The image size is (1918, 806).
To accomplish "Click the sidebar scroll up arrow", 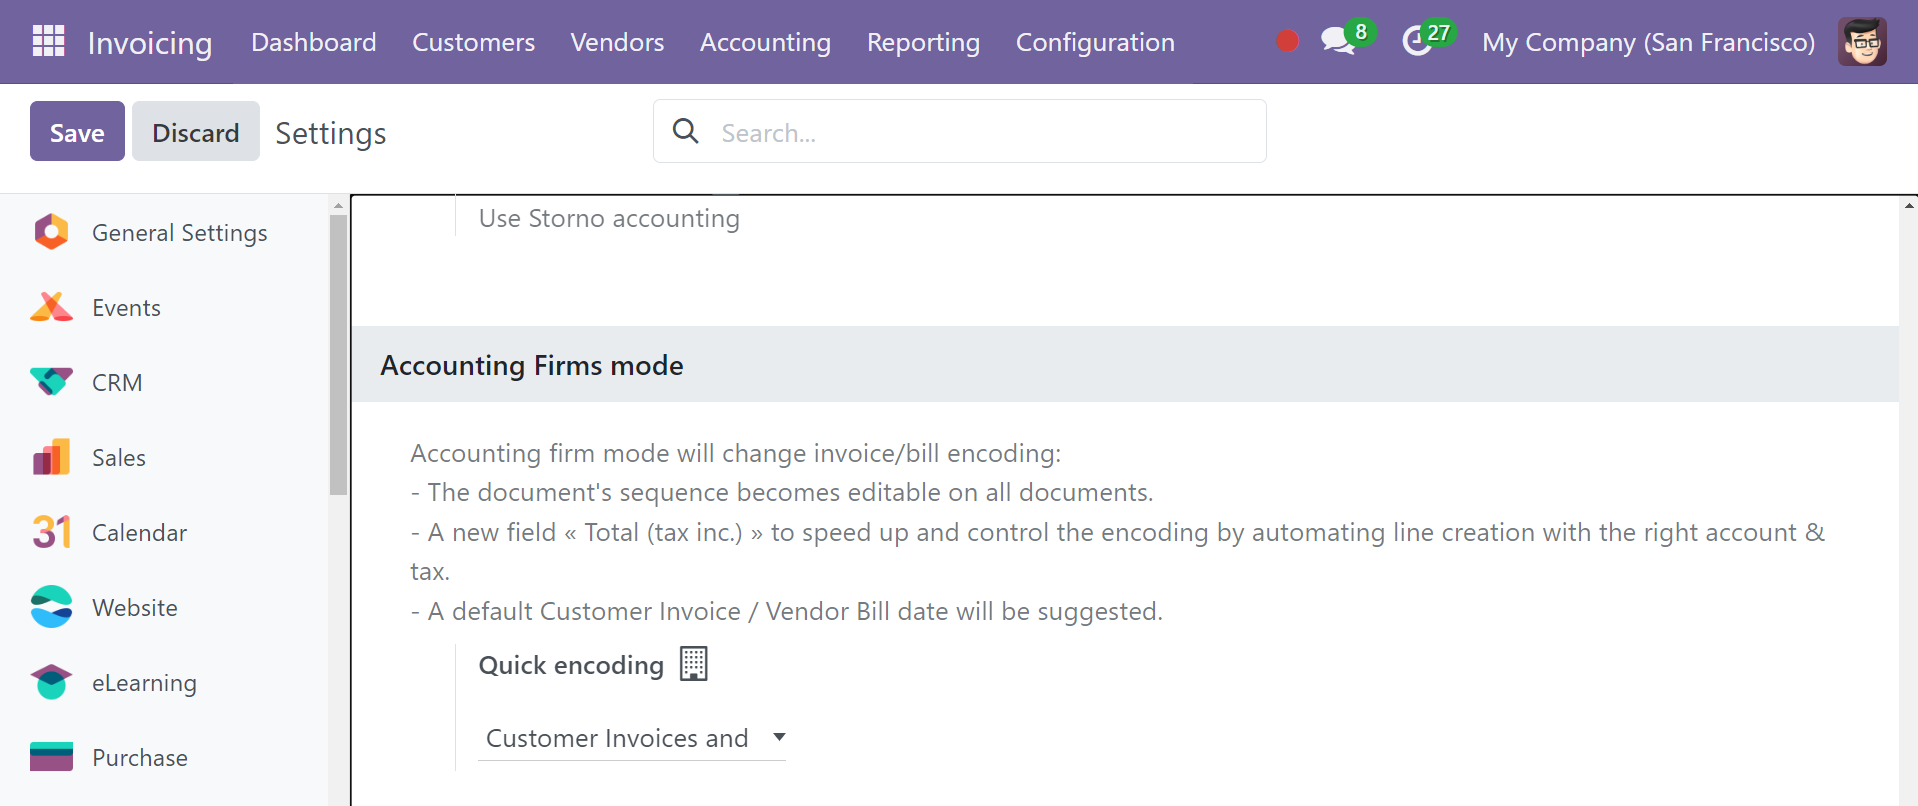I will coord(338,205).
